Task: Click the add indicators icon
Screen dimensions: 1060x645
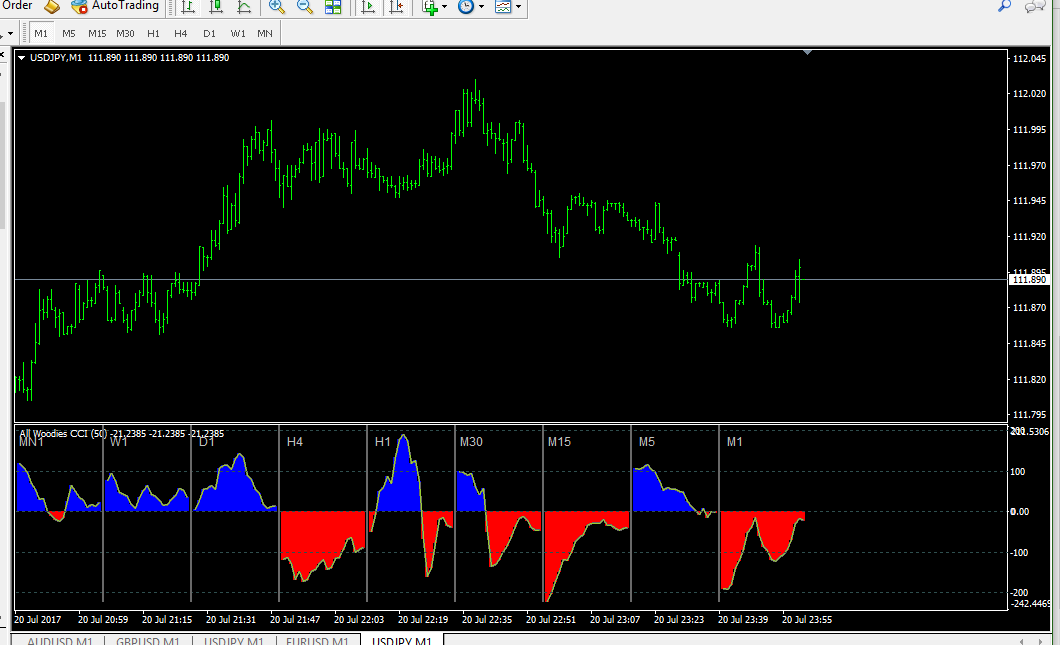Action: click(x=430, y=7)
